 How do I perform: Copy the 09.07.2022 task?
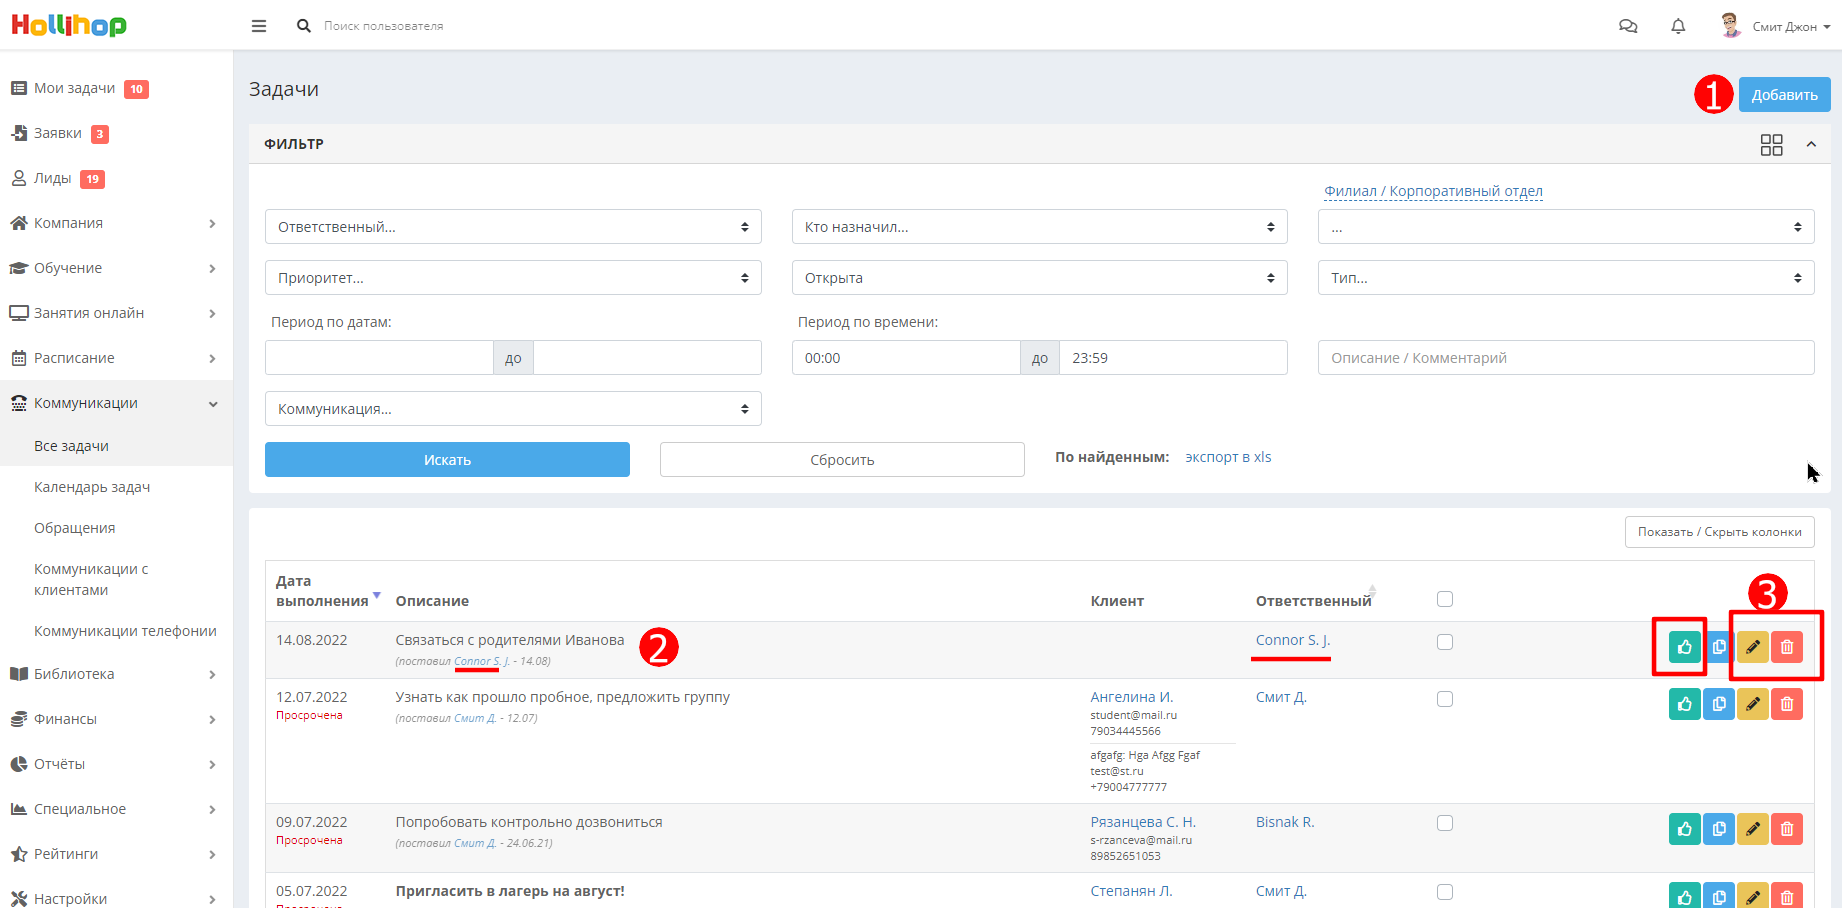coord(1719,829)
